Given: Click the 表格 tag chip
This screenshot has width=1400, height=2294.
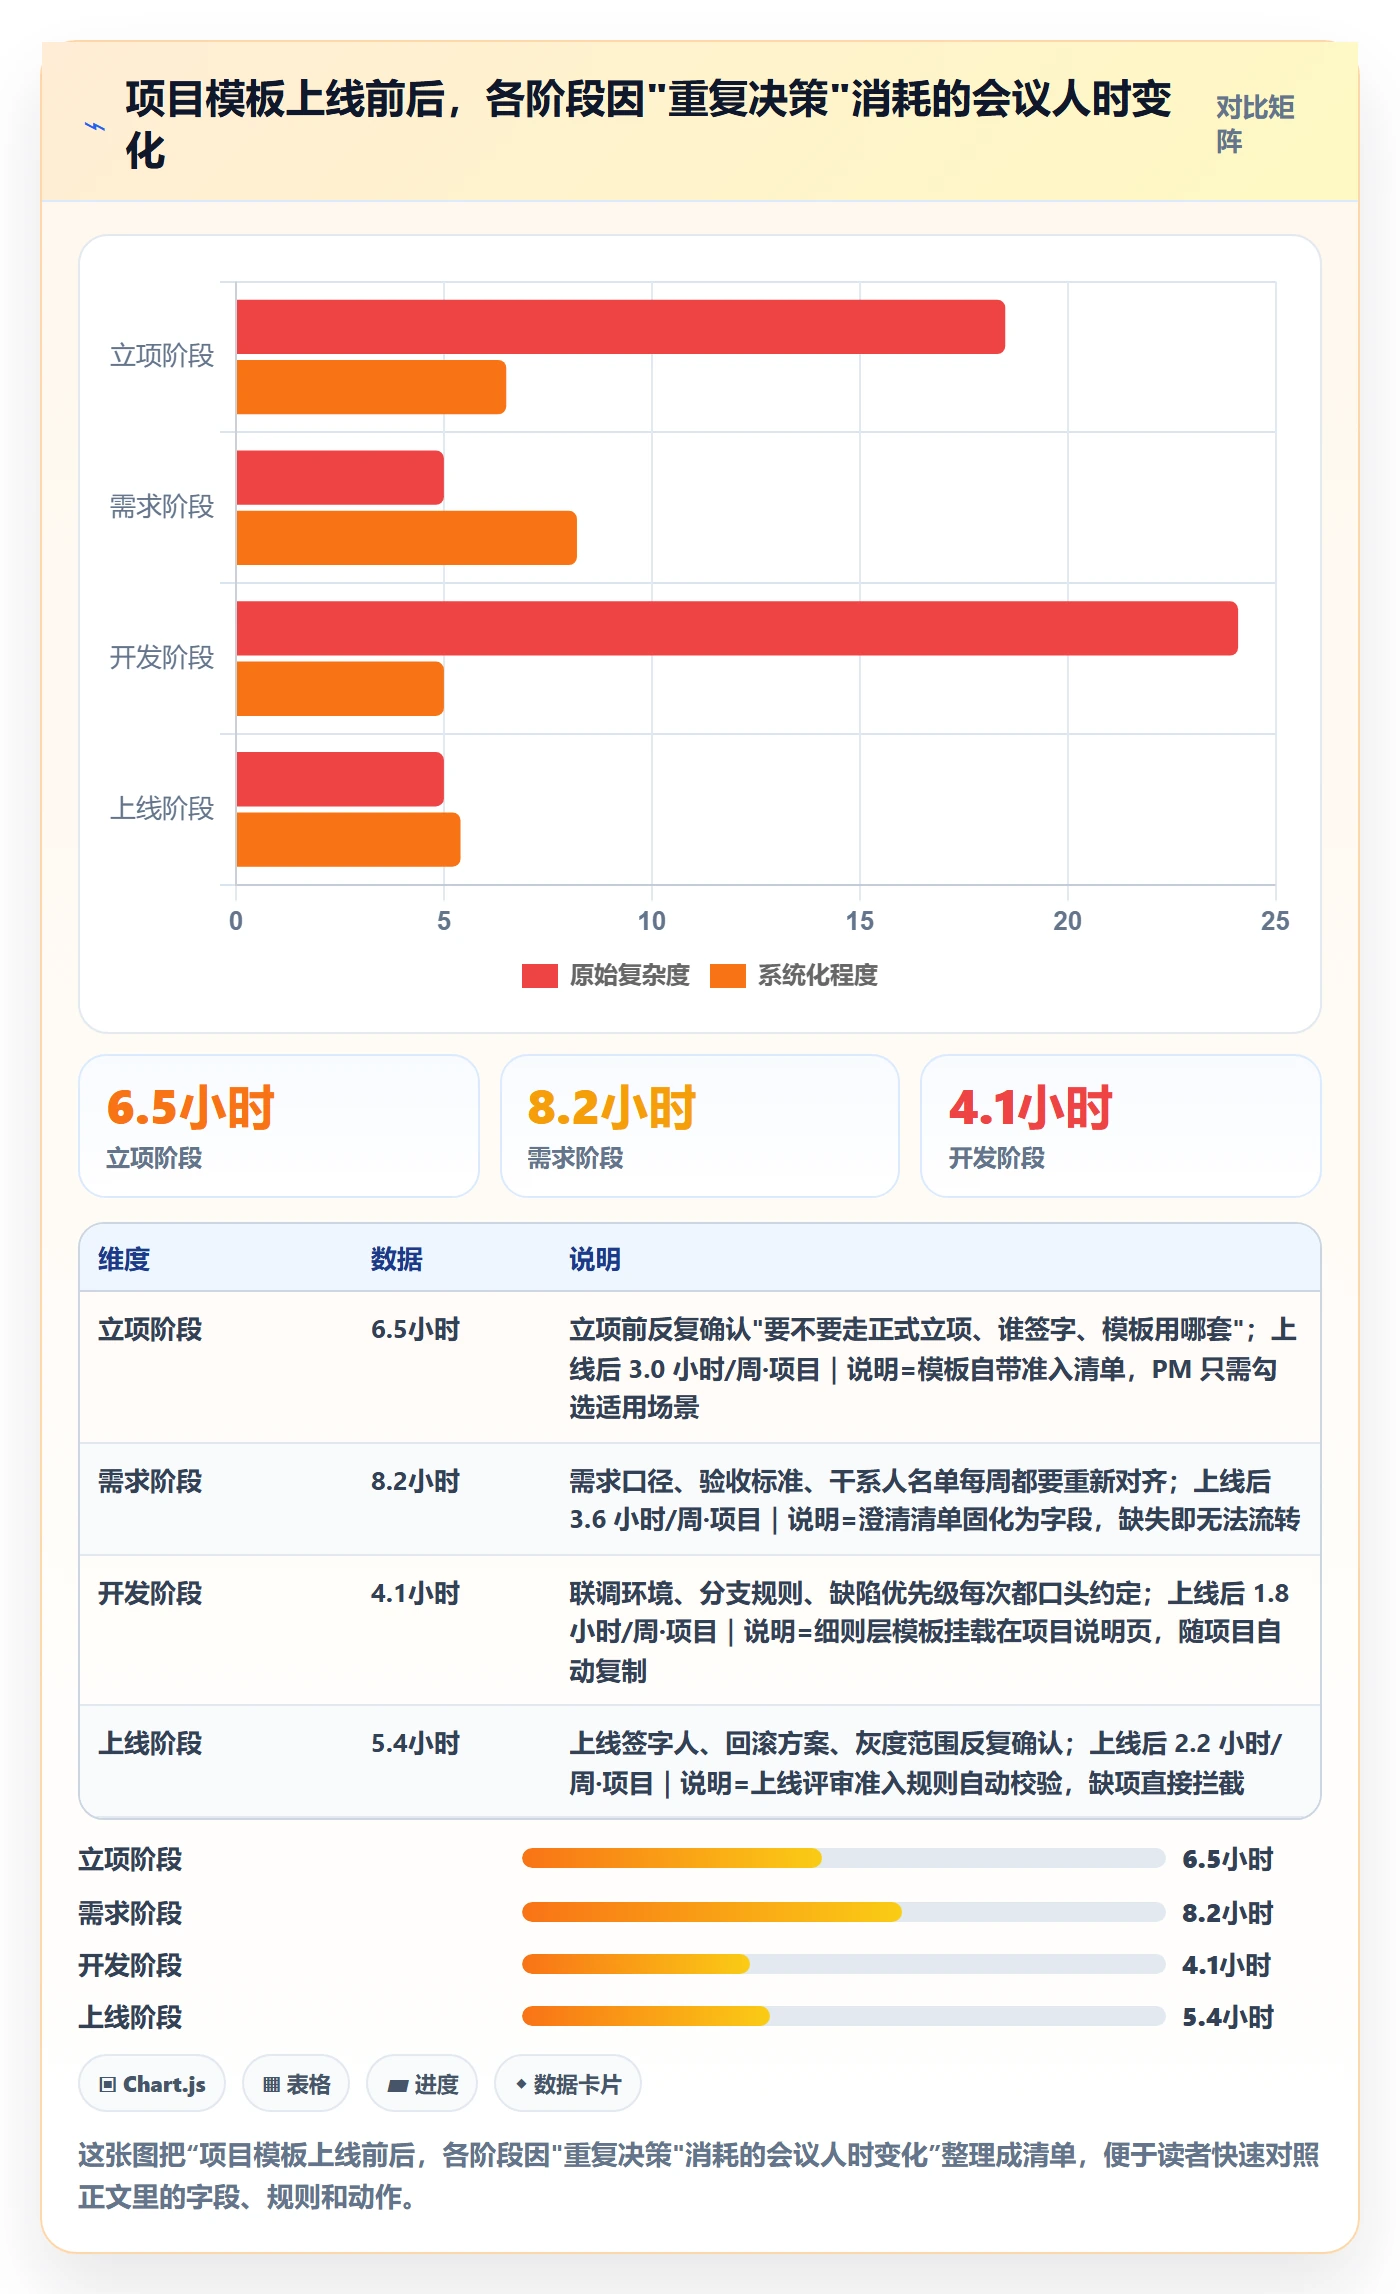Looking at the screenshot, I should [296, 2085].
